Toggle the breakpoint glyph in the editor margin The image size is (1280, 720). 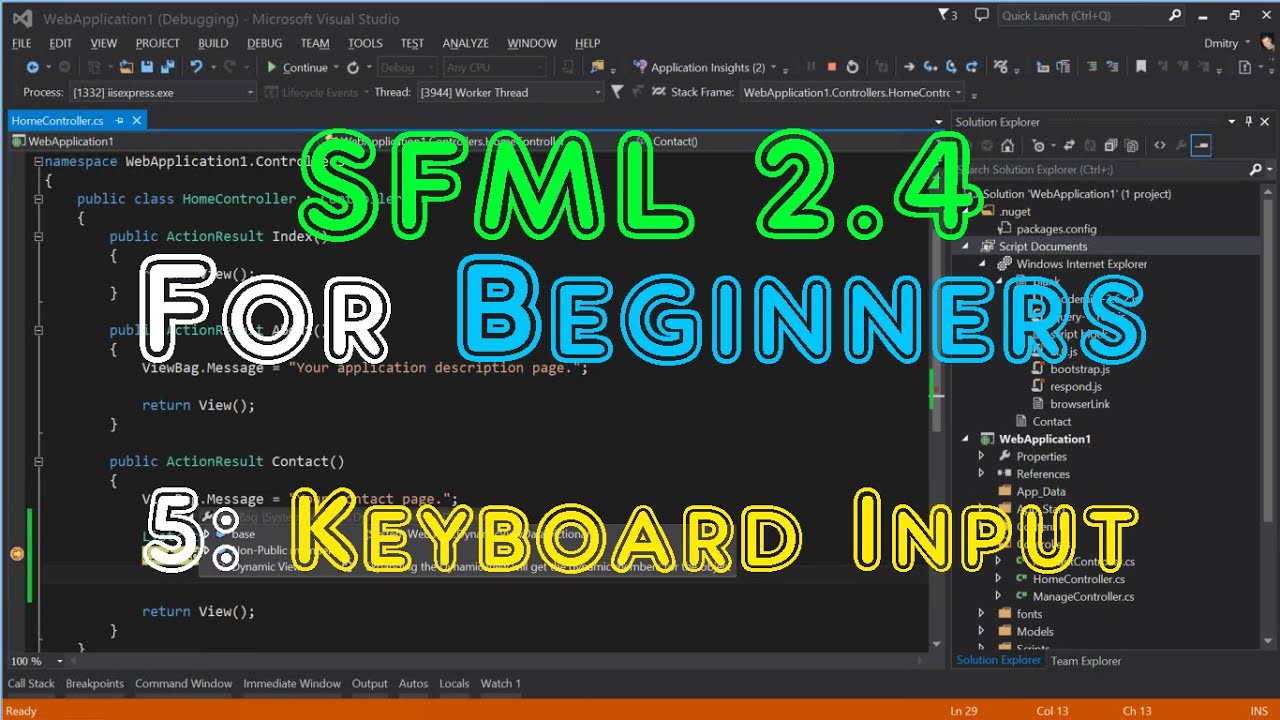click(x=16, y=553)
